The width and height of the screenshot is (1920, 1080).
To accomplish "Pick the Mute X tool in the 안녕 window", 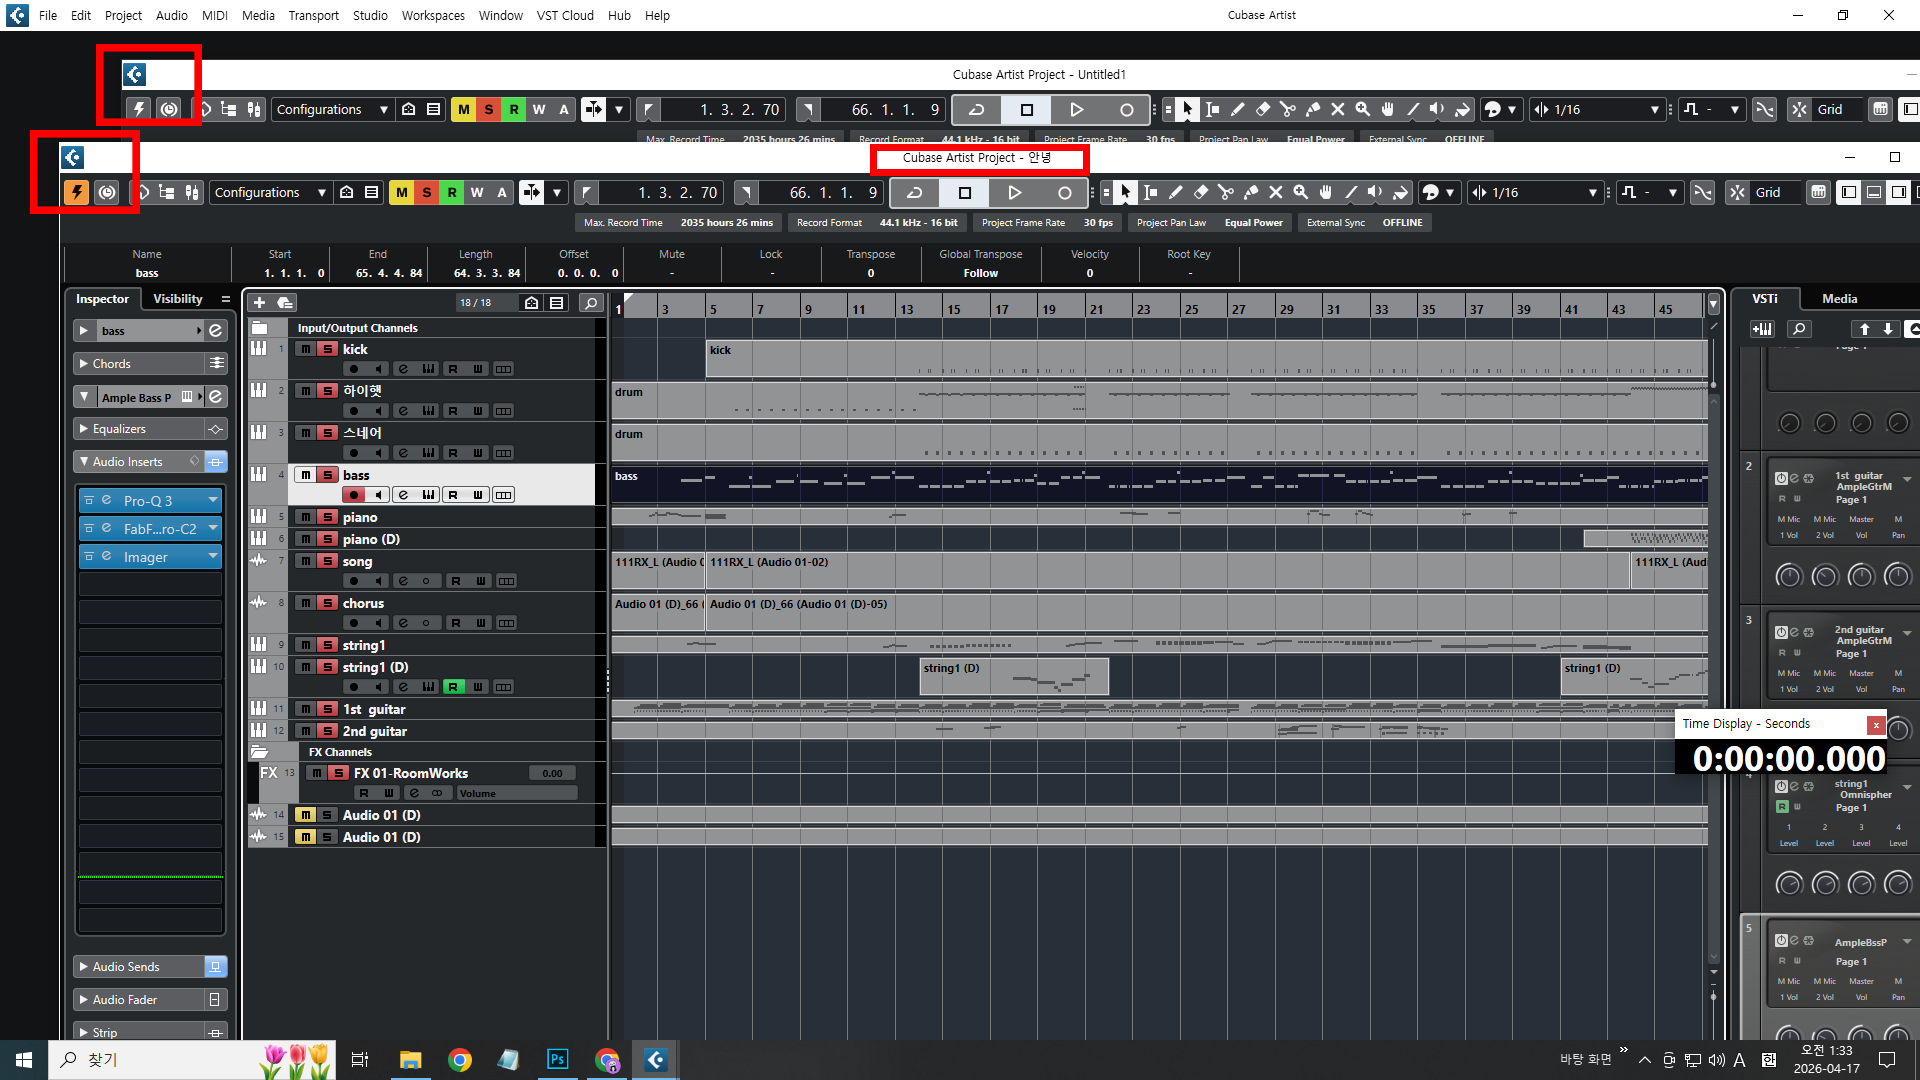I will (x=1275, y=193).
